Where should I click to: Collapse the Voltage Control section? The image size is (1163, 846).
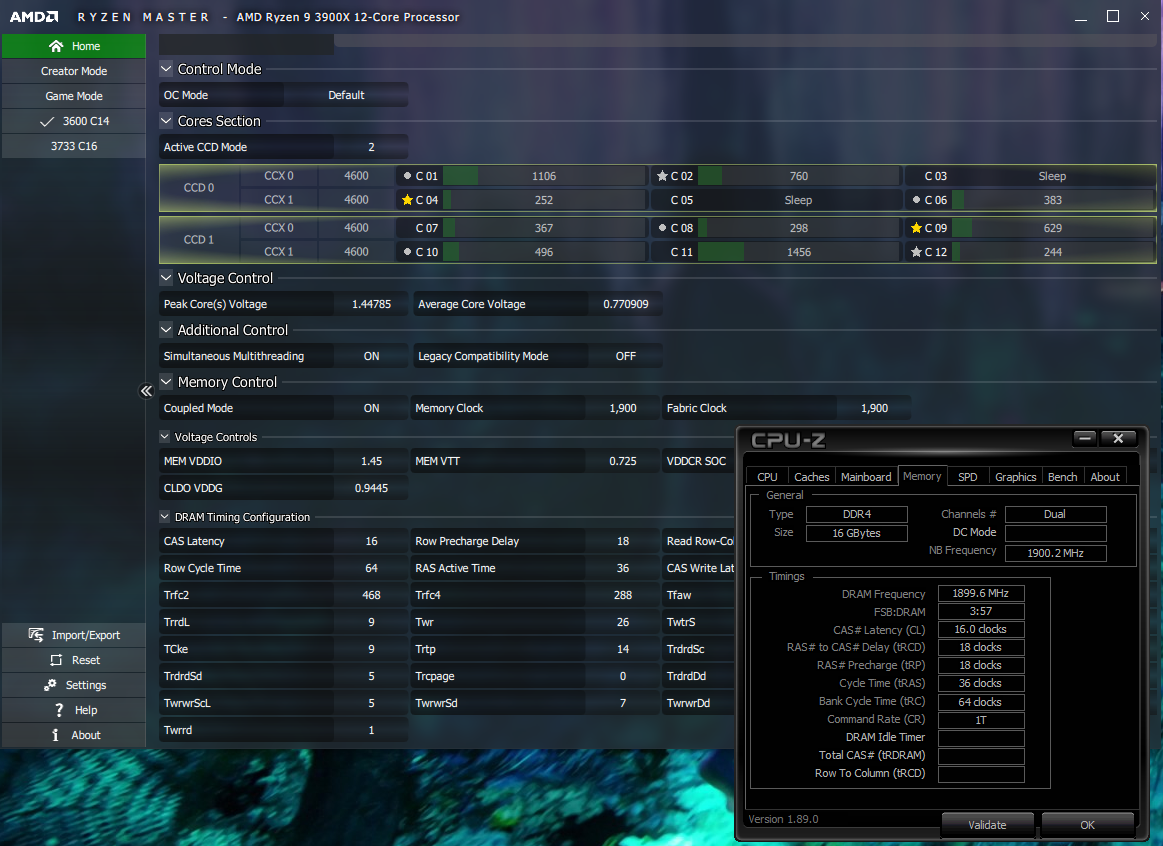coord(166,278)
